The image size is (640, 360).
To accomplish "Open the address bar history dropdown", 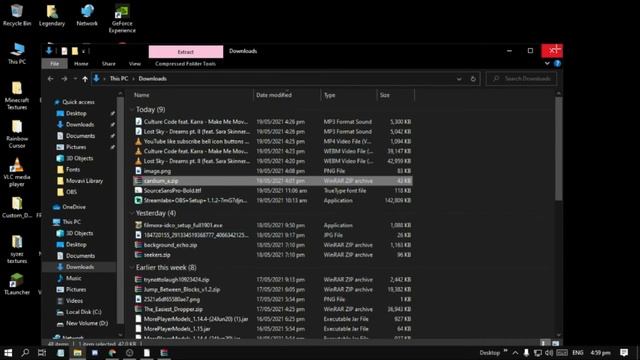I will [x=459, y=79].
